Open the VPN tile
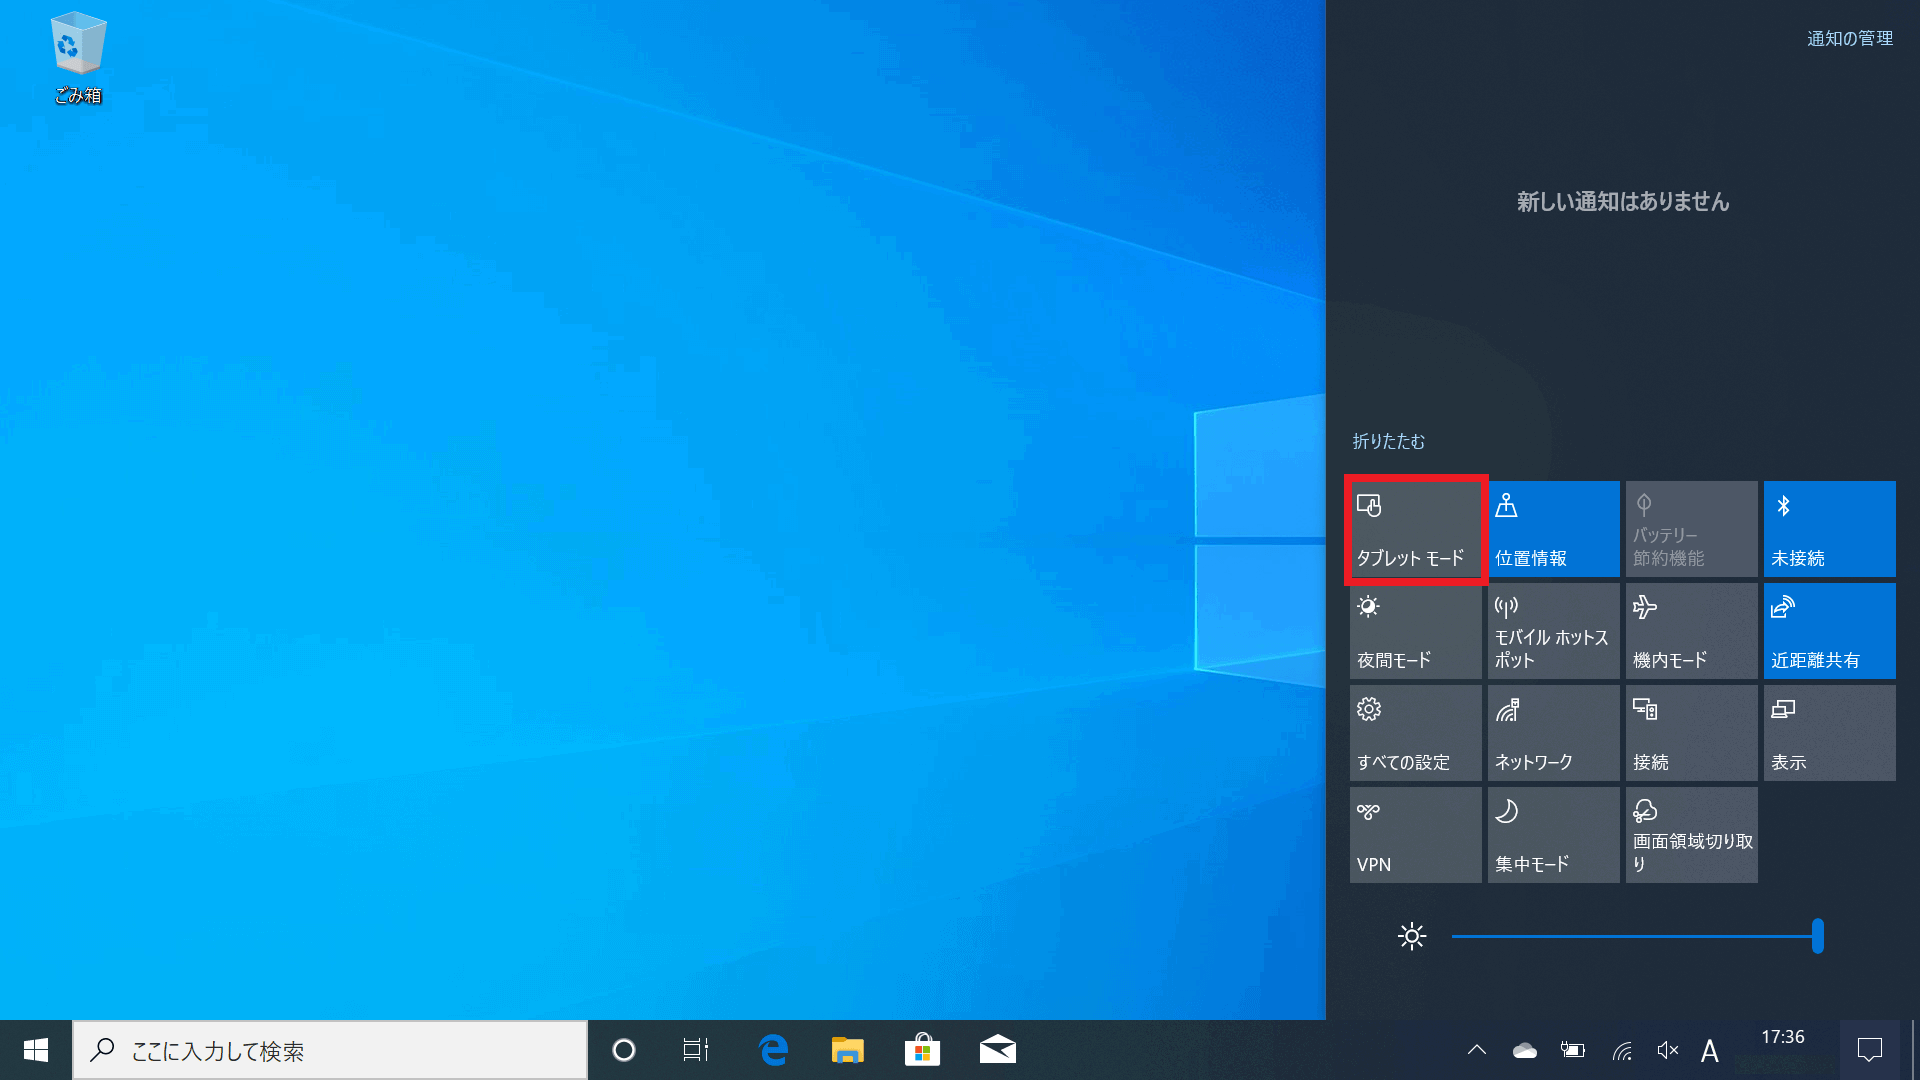The width and height of the screenshot is (1920, 1080). tap(1415, 835)
